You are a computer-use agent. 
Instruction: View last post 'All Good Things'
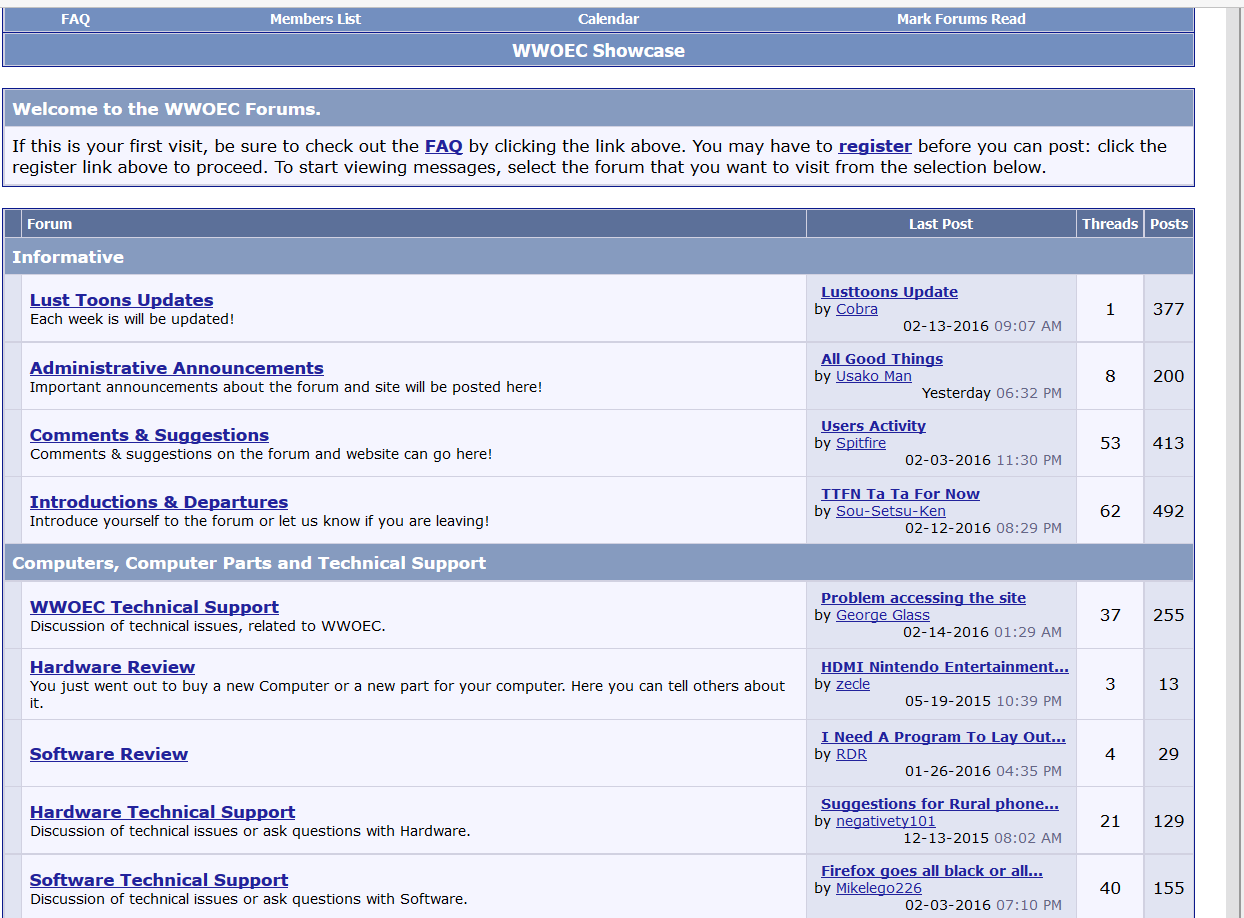coord(882,359)
